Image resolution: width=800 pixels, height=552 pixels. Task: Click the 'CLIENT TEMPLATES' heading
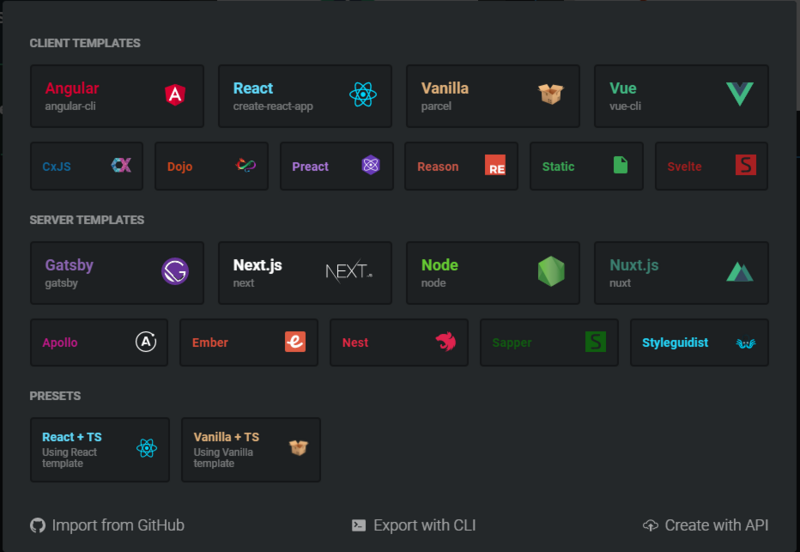click(x=85, y=43)
